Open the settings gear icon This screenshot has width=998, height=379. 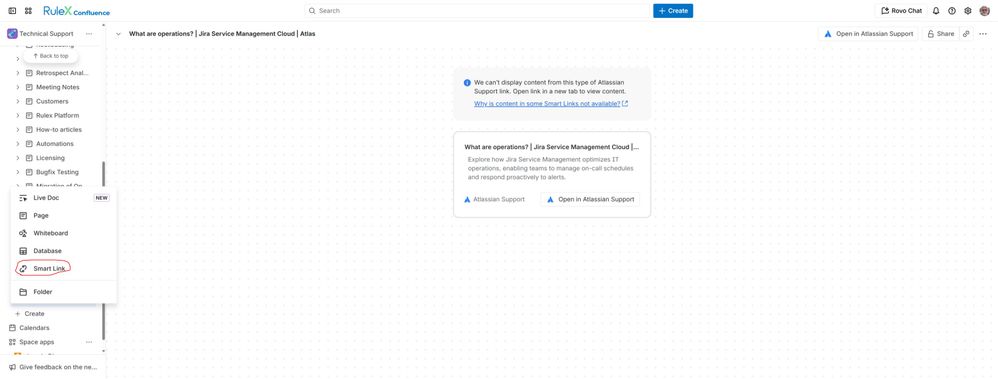coord(968,11)
